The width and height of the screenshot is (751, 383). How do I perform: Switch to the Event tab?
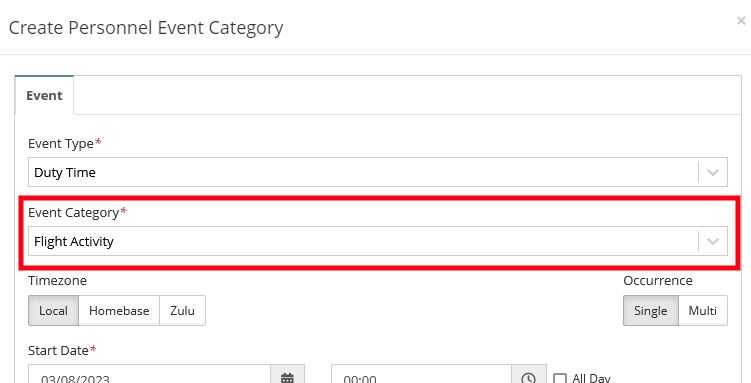click(x=44, y=95)
